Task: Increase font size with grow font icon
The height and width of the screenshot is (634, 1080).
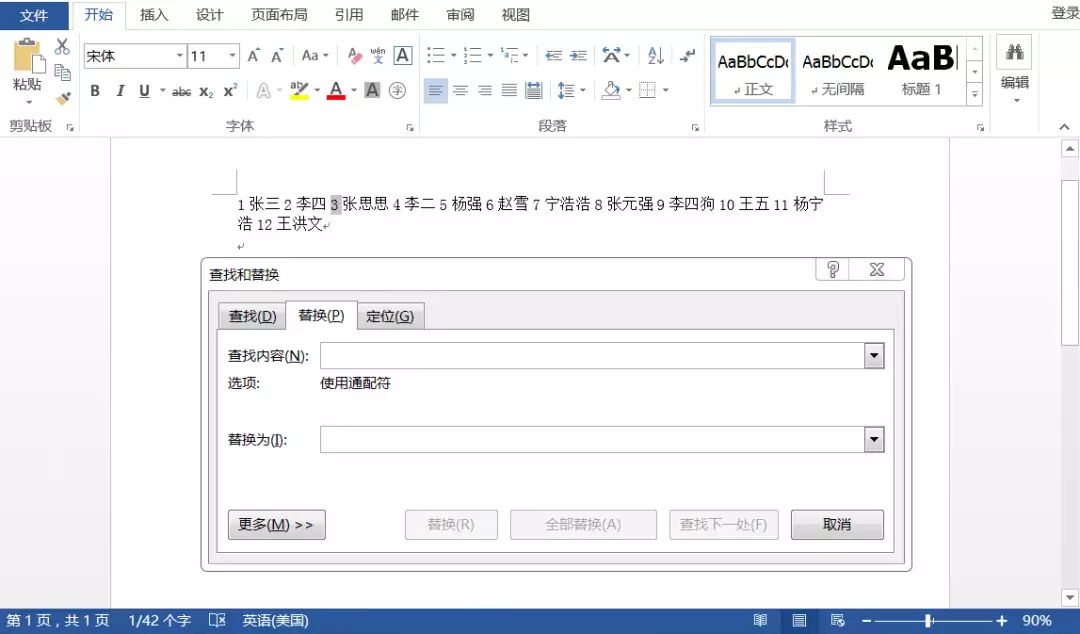Action: click(x=254, y=56)
